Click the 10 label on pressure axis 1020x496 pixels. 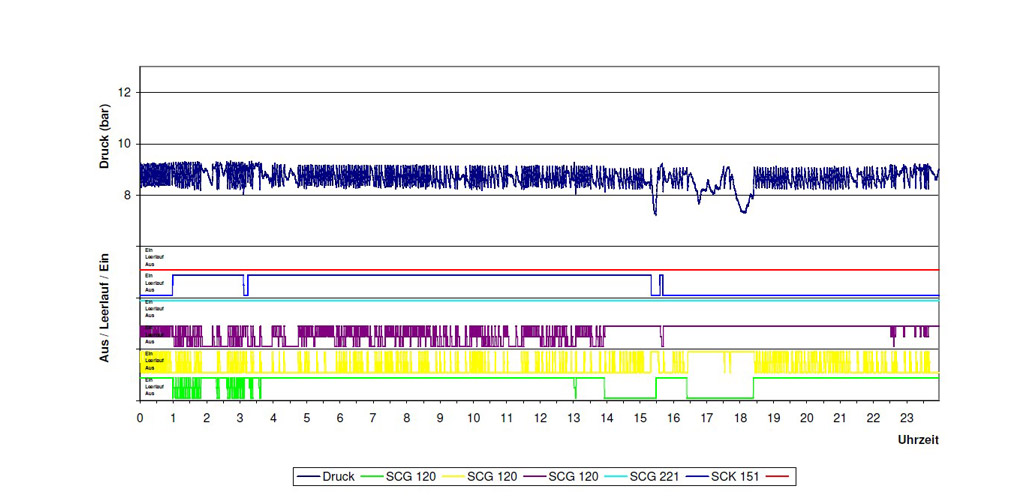pos(126,145)
